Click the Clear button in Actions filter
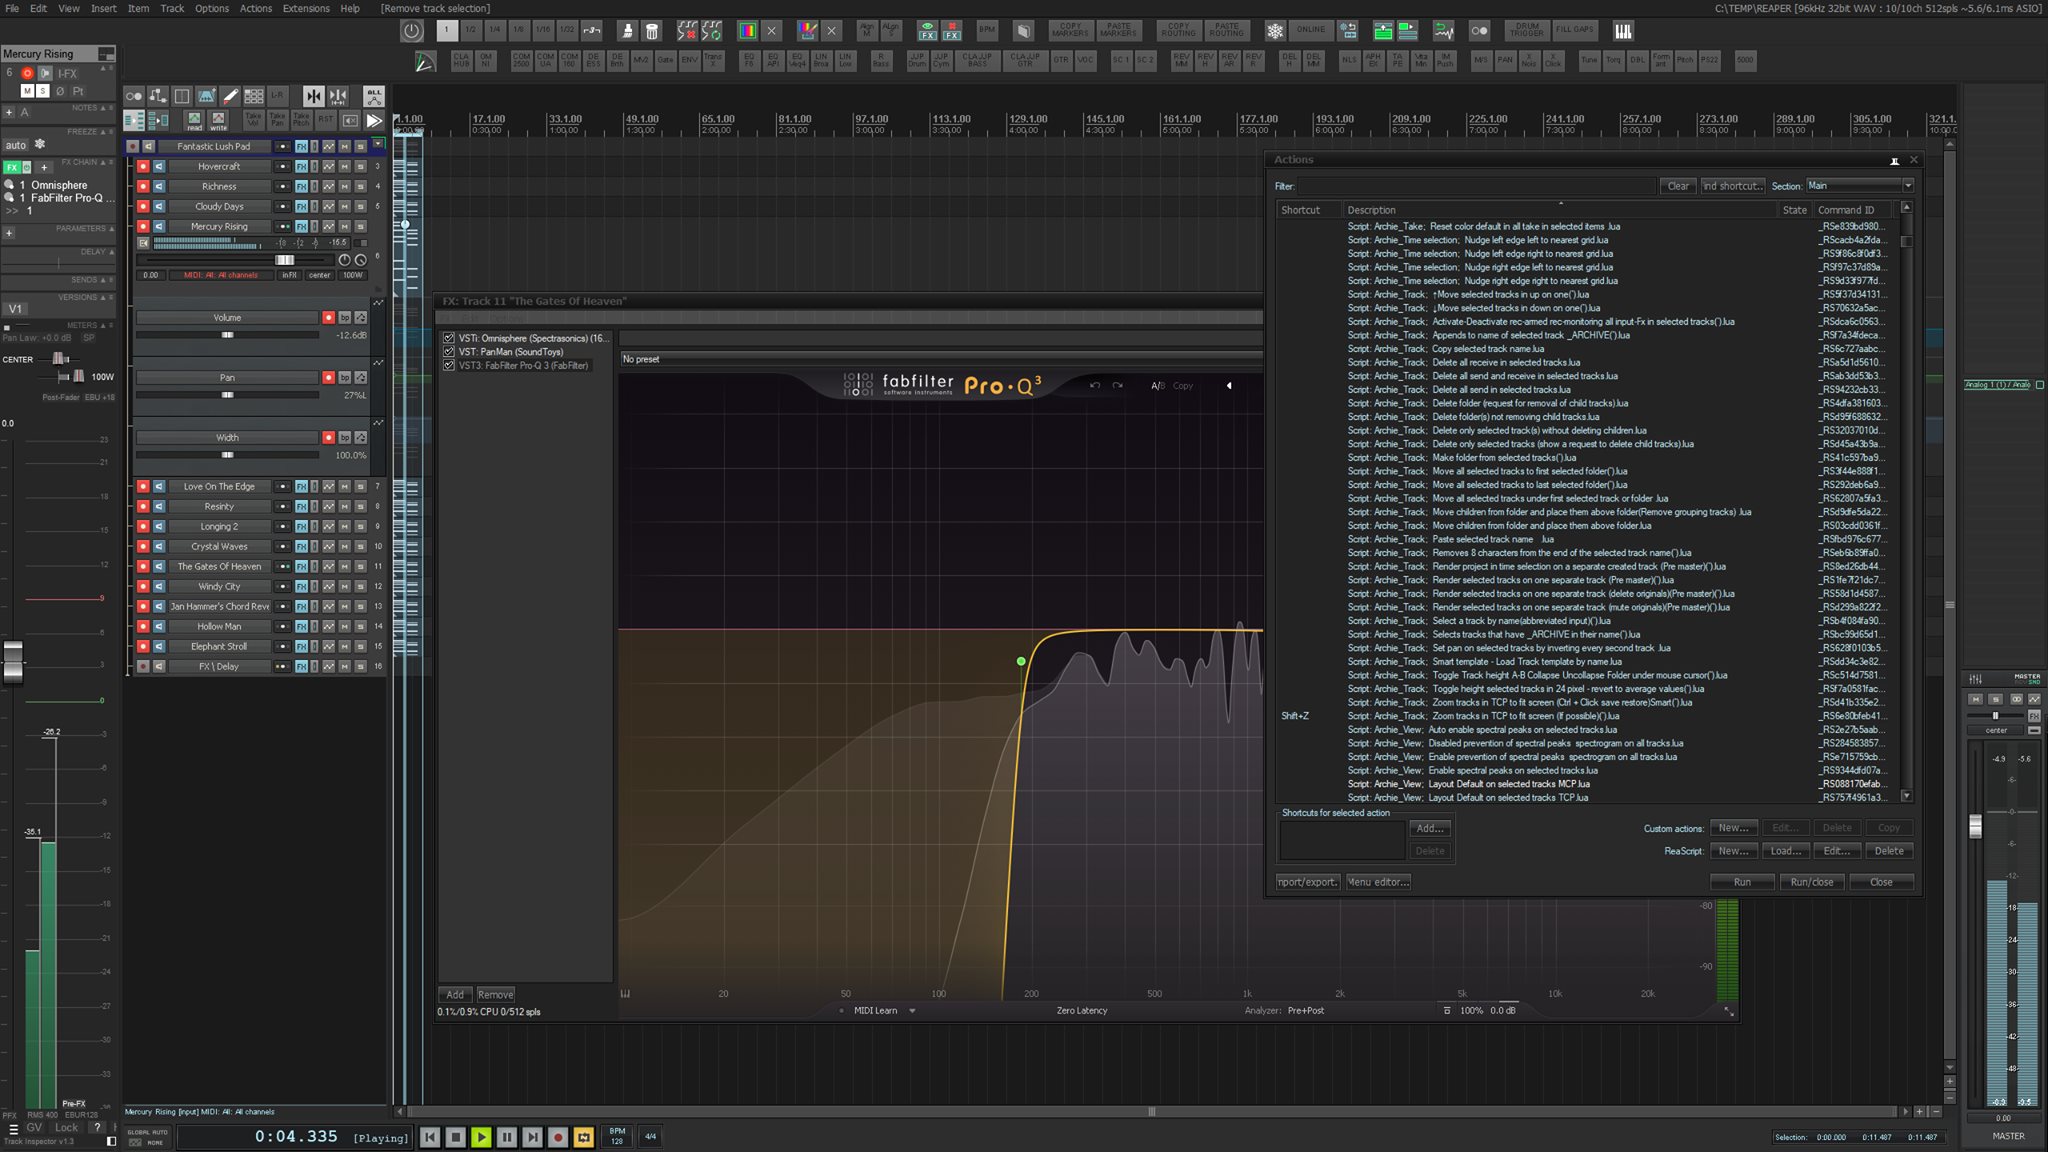 point(1678,186)
